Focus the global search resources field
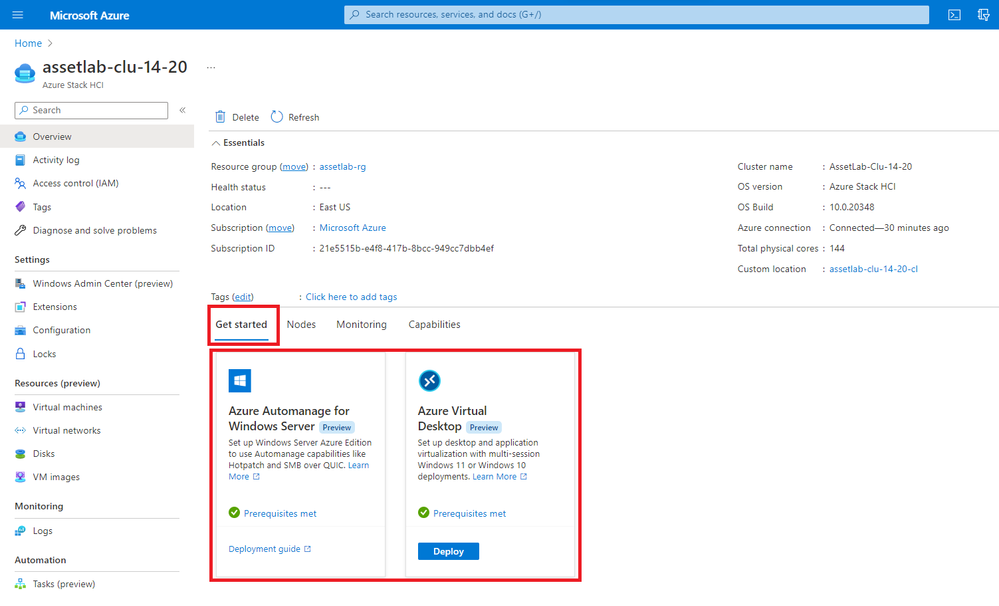 click(636, 15)
